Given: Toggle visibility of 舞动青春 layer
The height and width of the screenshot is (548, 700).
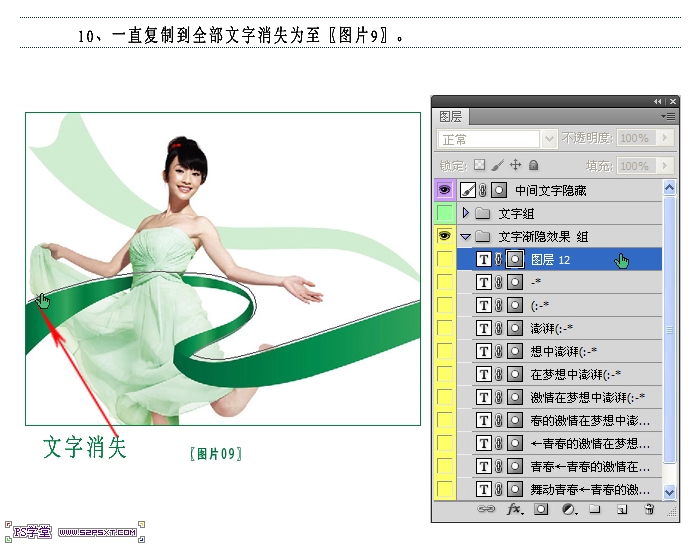Looking at the screenshot, I should [x=445, y=489].
